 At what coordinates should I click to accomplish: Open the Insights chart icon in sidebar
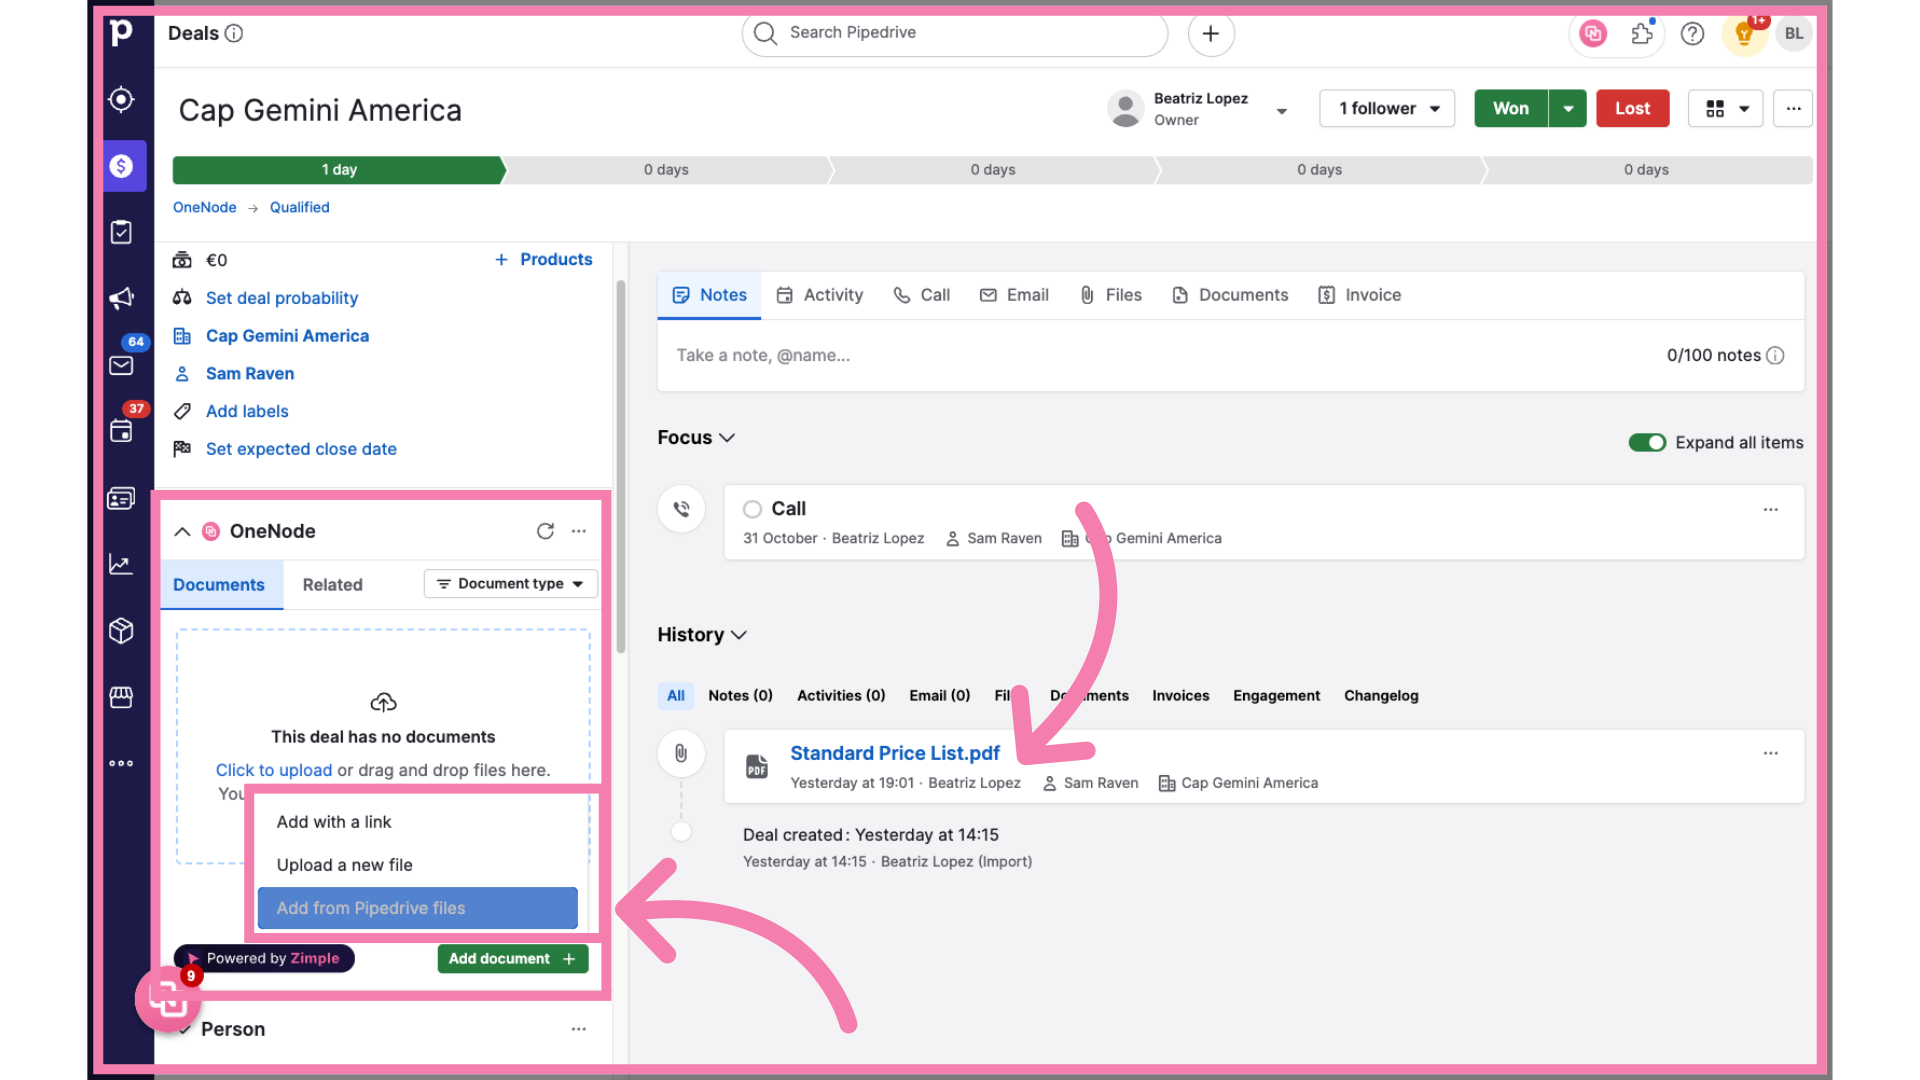click(121, 564)
